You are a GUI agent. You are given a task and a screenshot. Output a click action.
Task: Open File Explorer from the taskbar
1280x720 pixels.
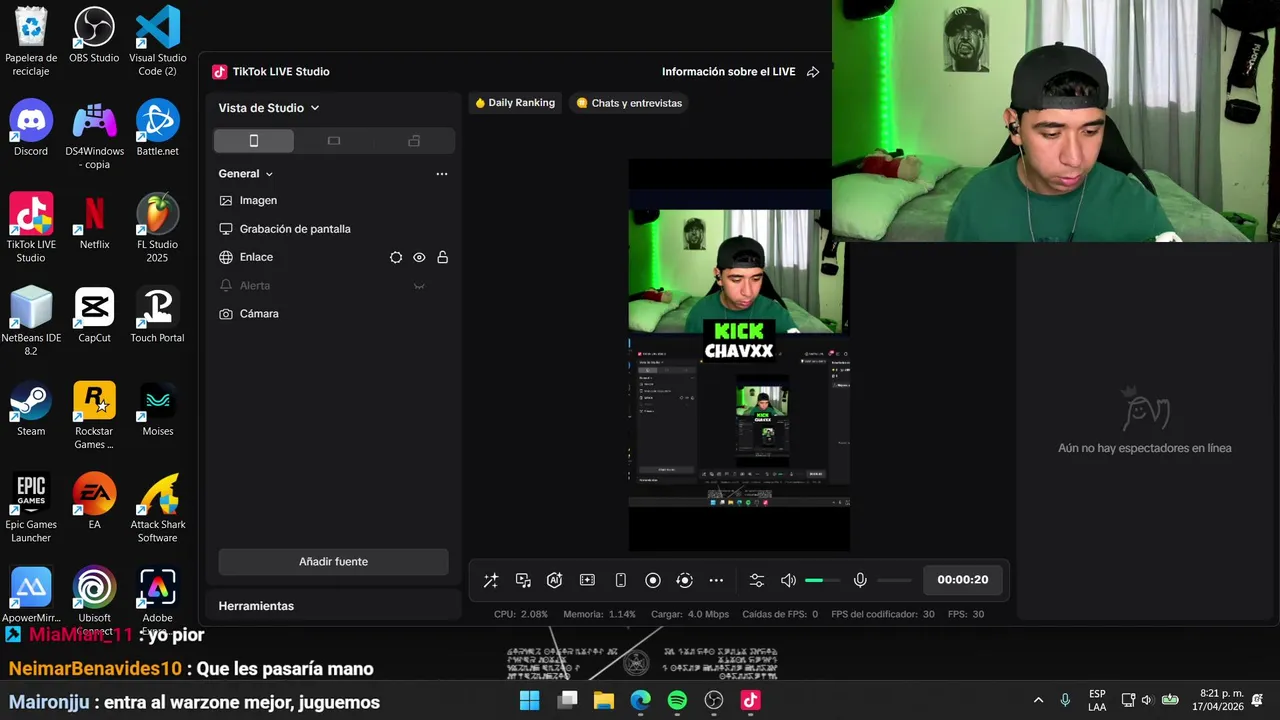[x=604, y=700]
